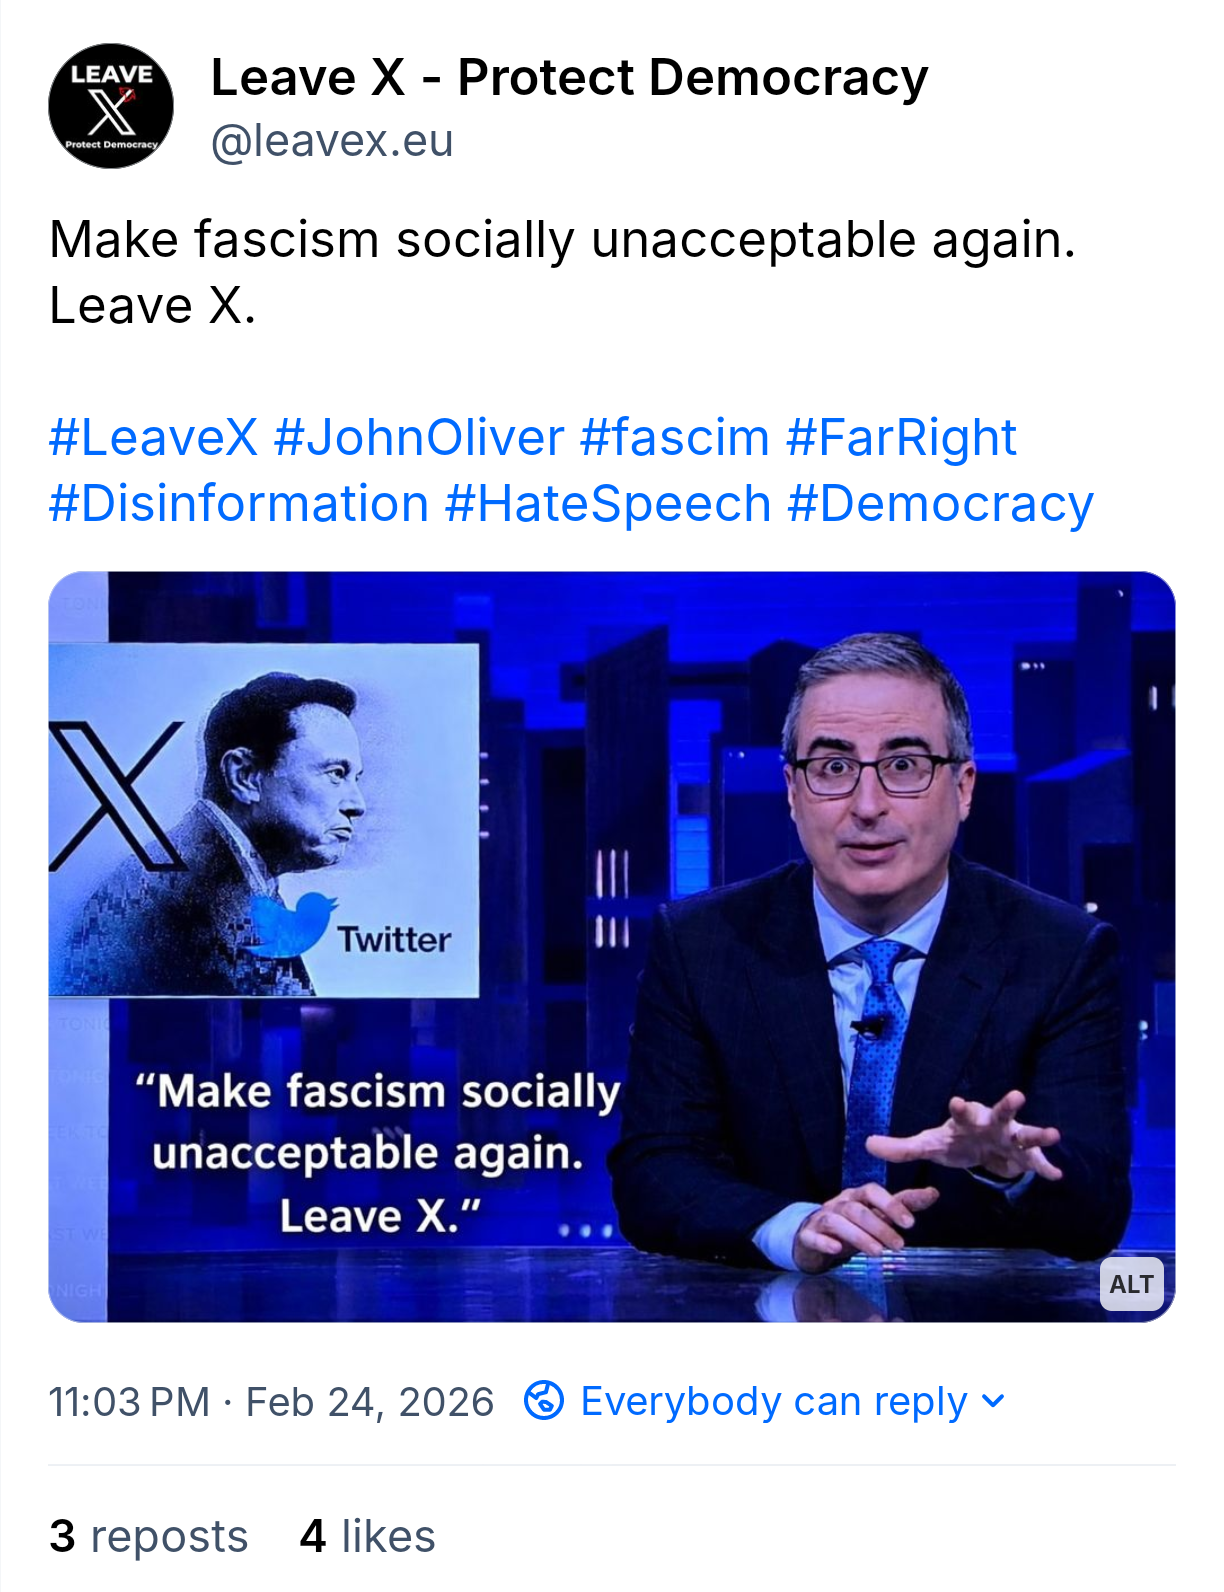The image size is (1224, 1592).
Task: Click the Leave X profile avatar
Action: pos(111,106)
